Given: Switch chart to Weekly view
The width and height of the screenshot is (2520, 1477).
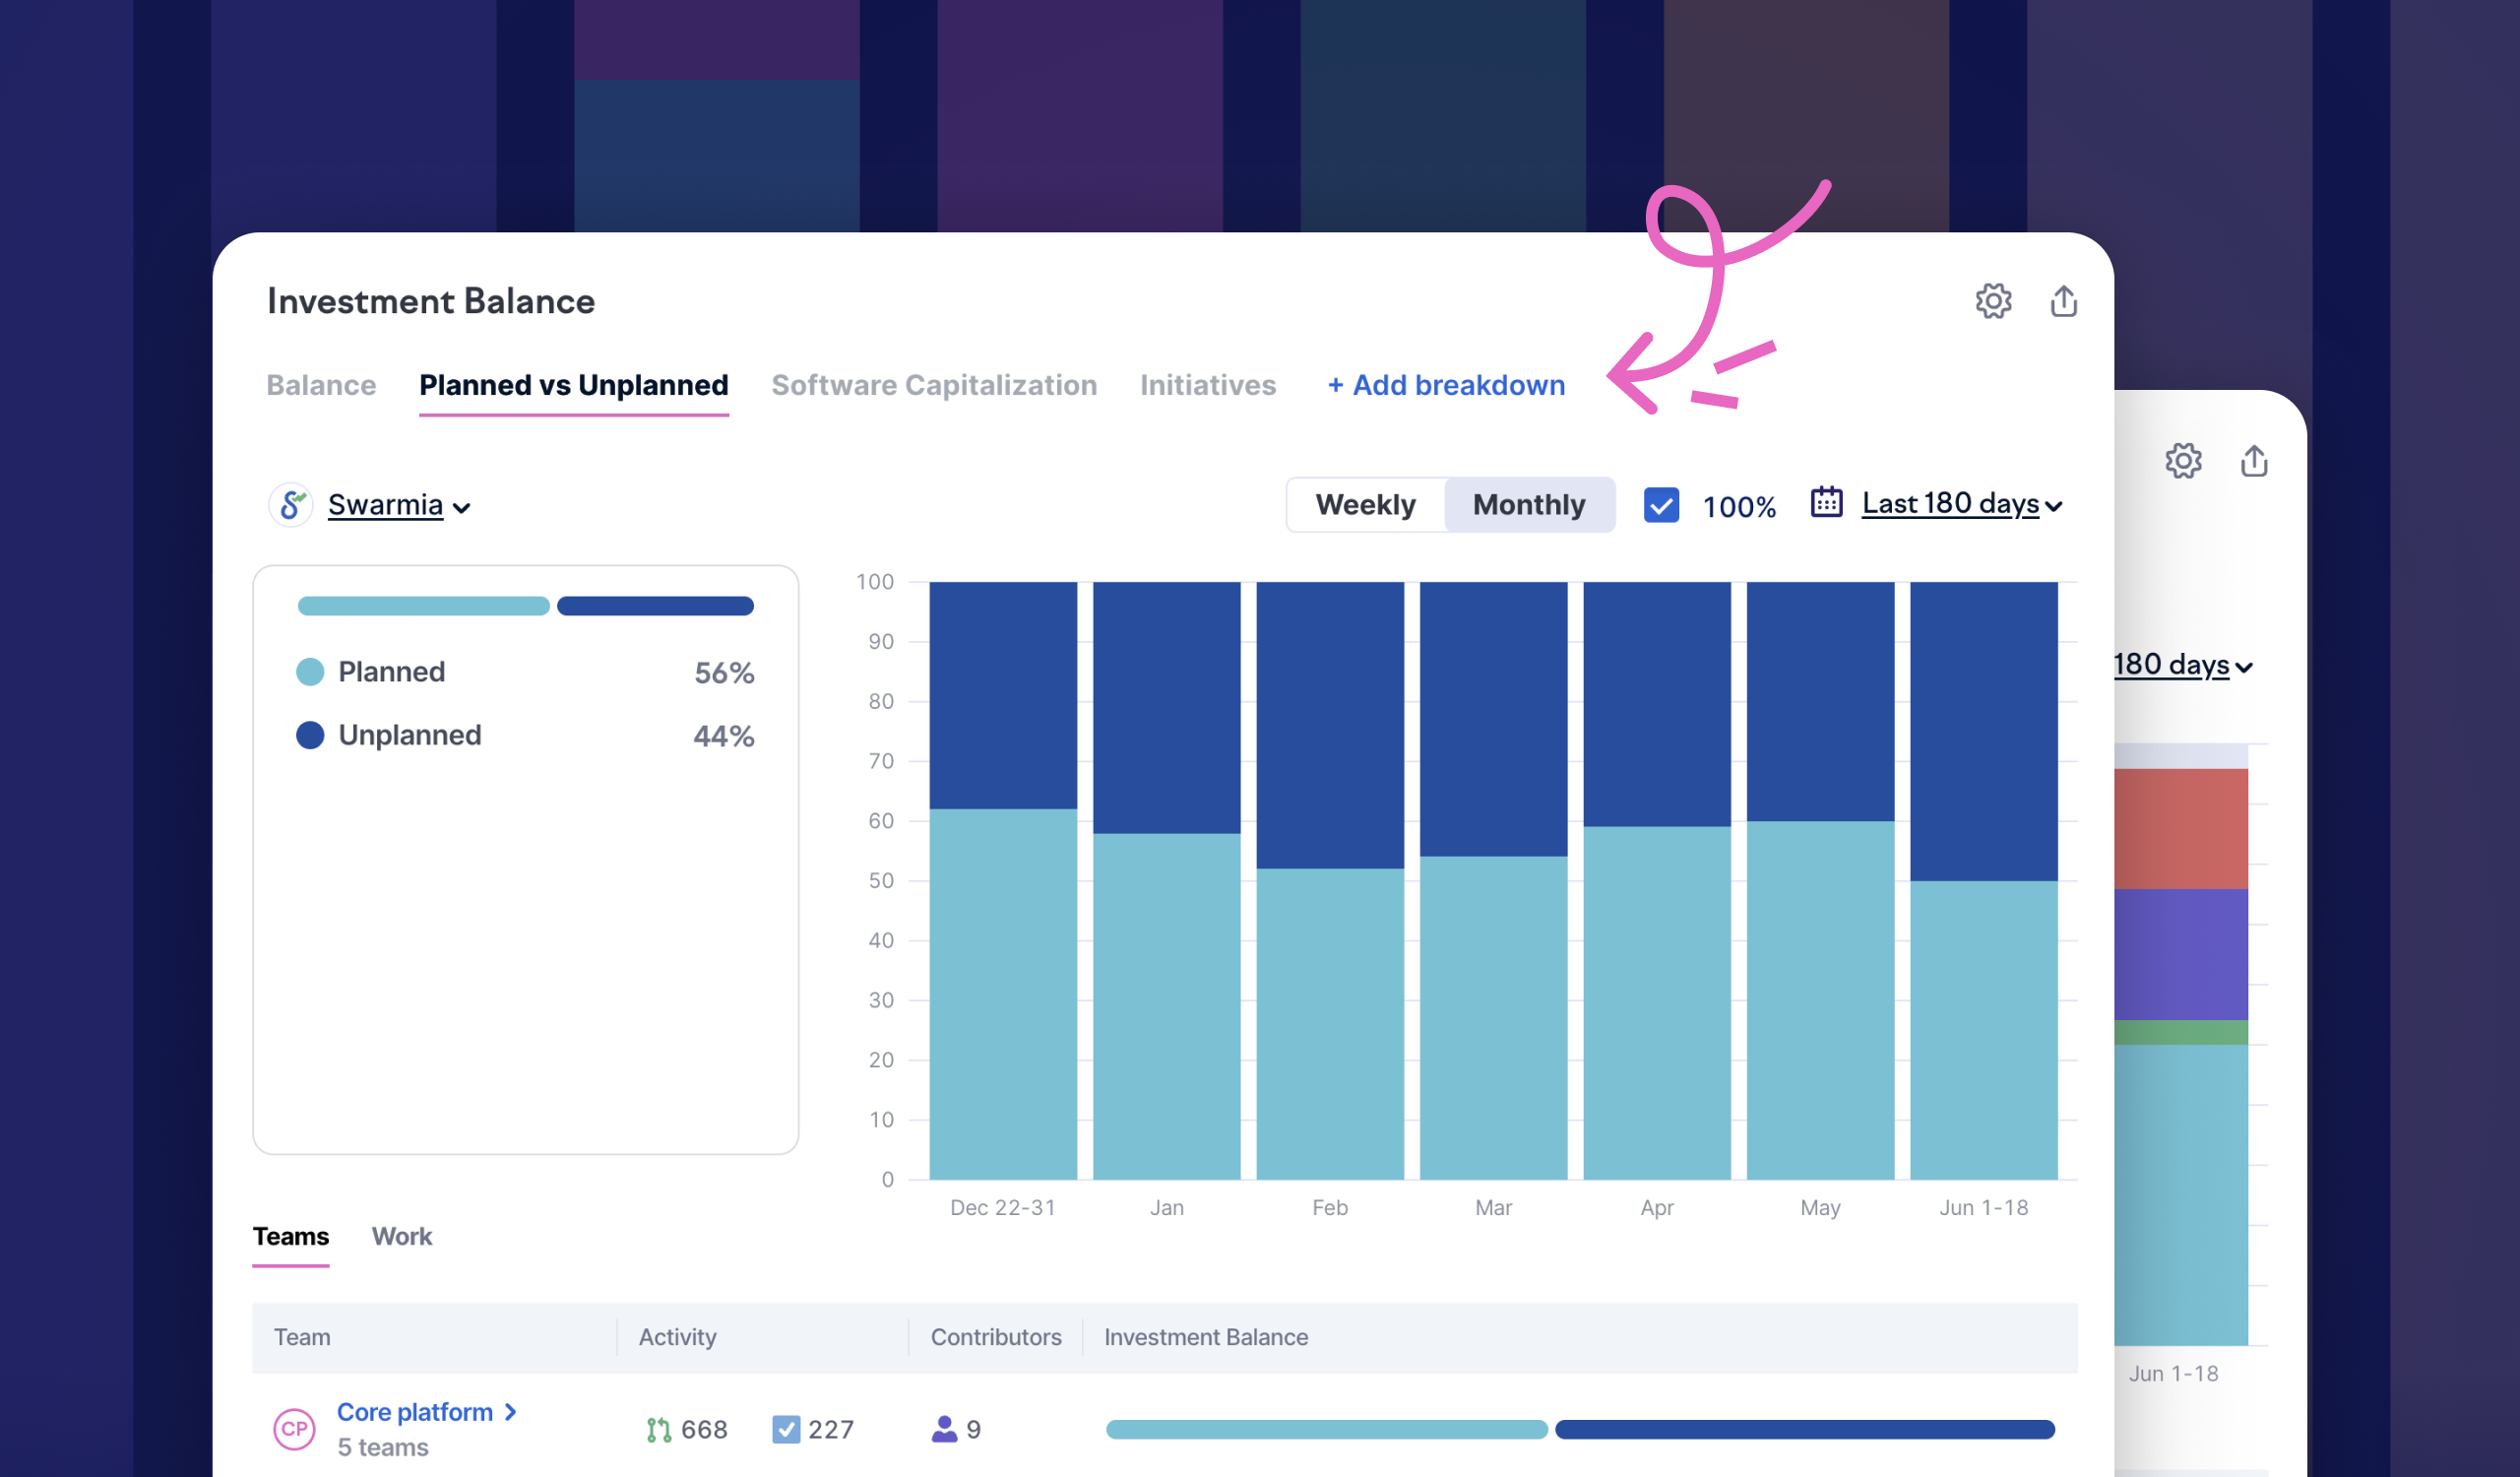Looking at the screenshot, I should point(1365,505).
